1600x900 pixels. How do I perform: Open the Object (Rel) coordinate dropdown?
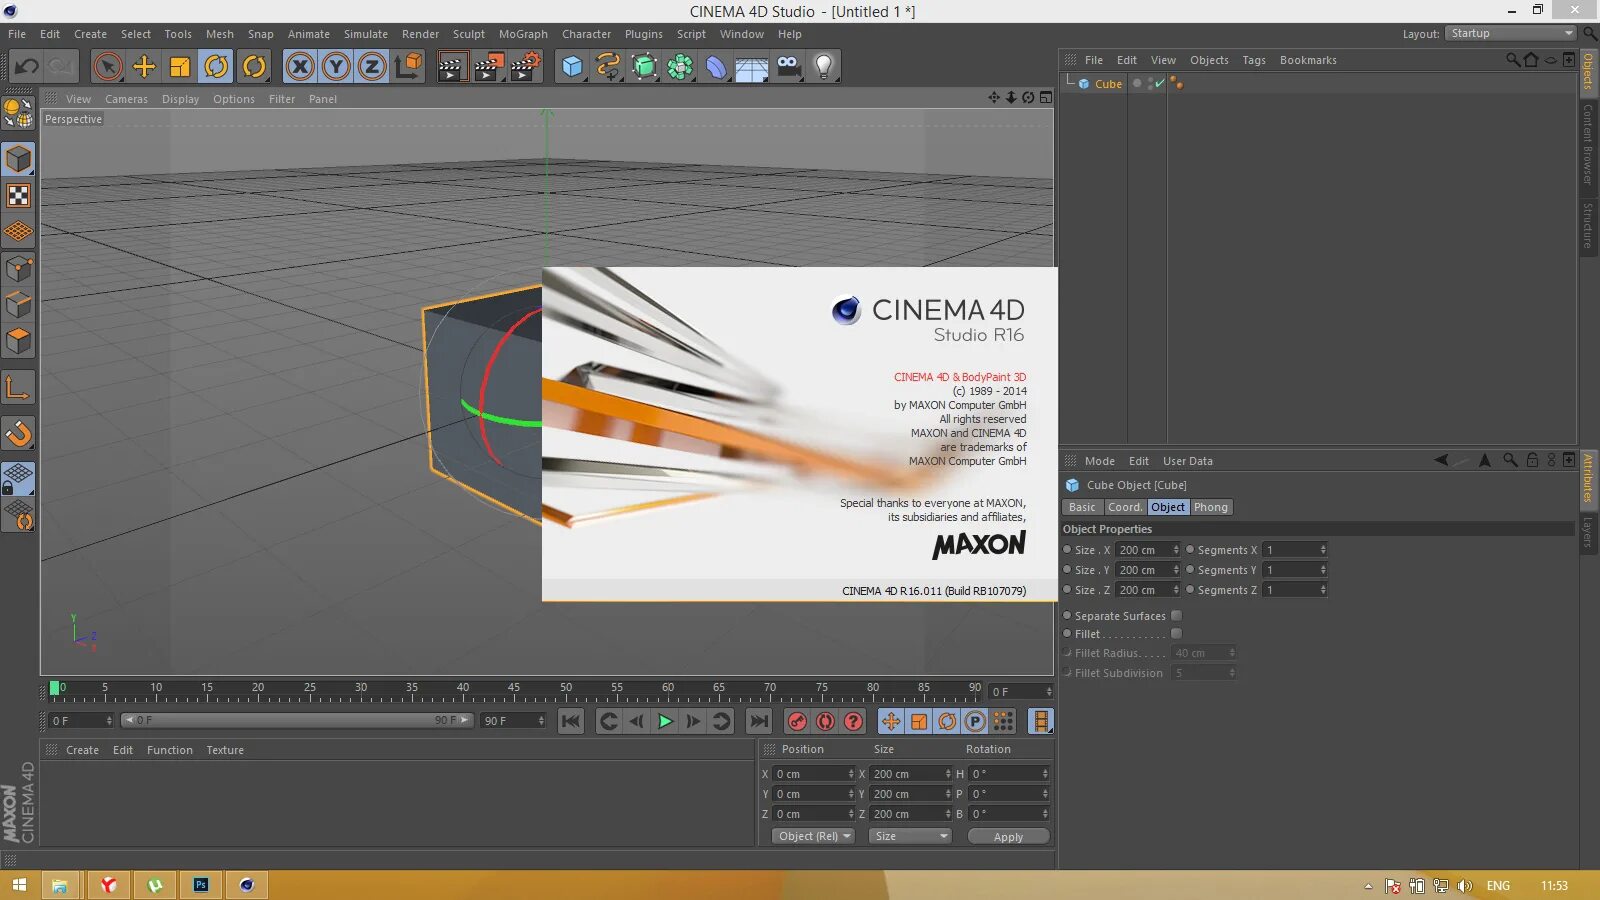click(x=813, y=836)
